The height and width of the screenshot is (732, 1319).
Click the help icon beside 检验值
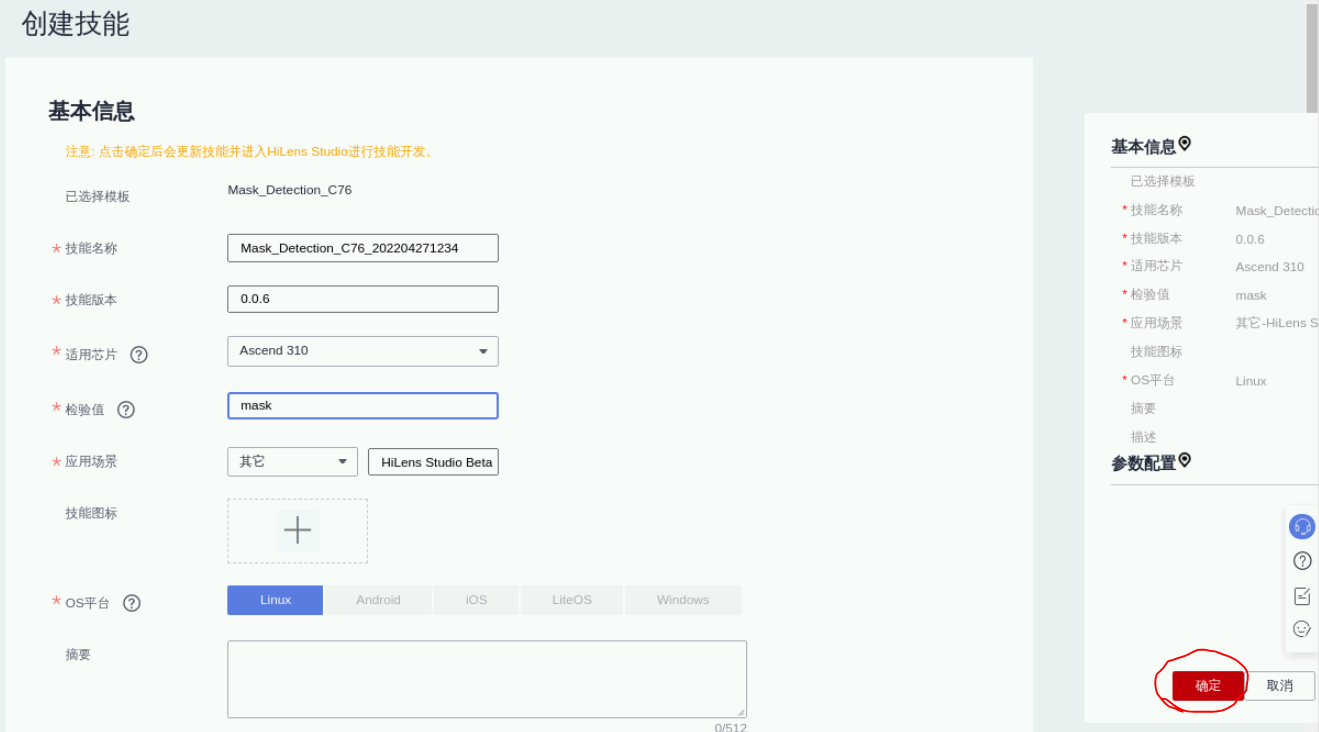126,409
